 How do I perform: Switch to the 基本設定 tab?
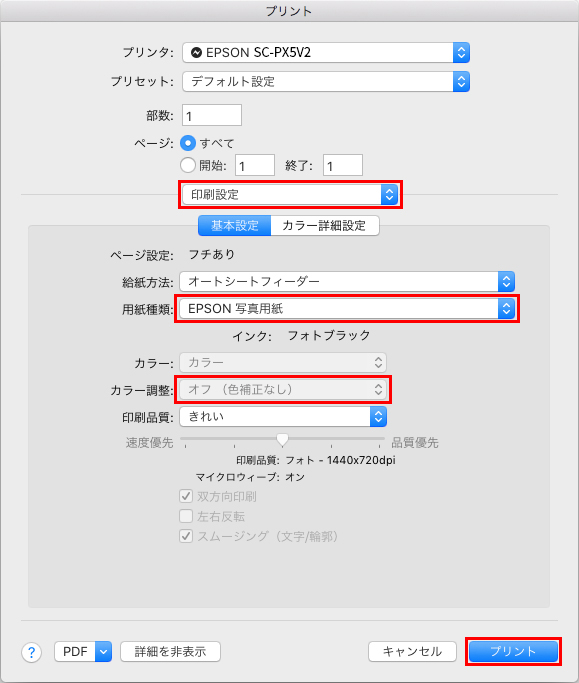point(234,226)
